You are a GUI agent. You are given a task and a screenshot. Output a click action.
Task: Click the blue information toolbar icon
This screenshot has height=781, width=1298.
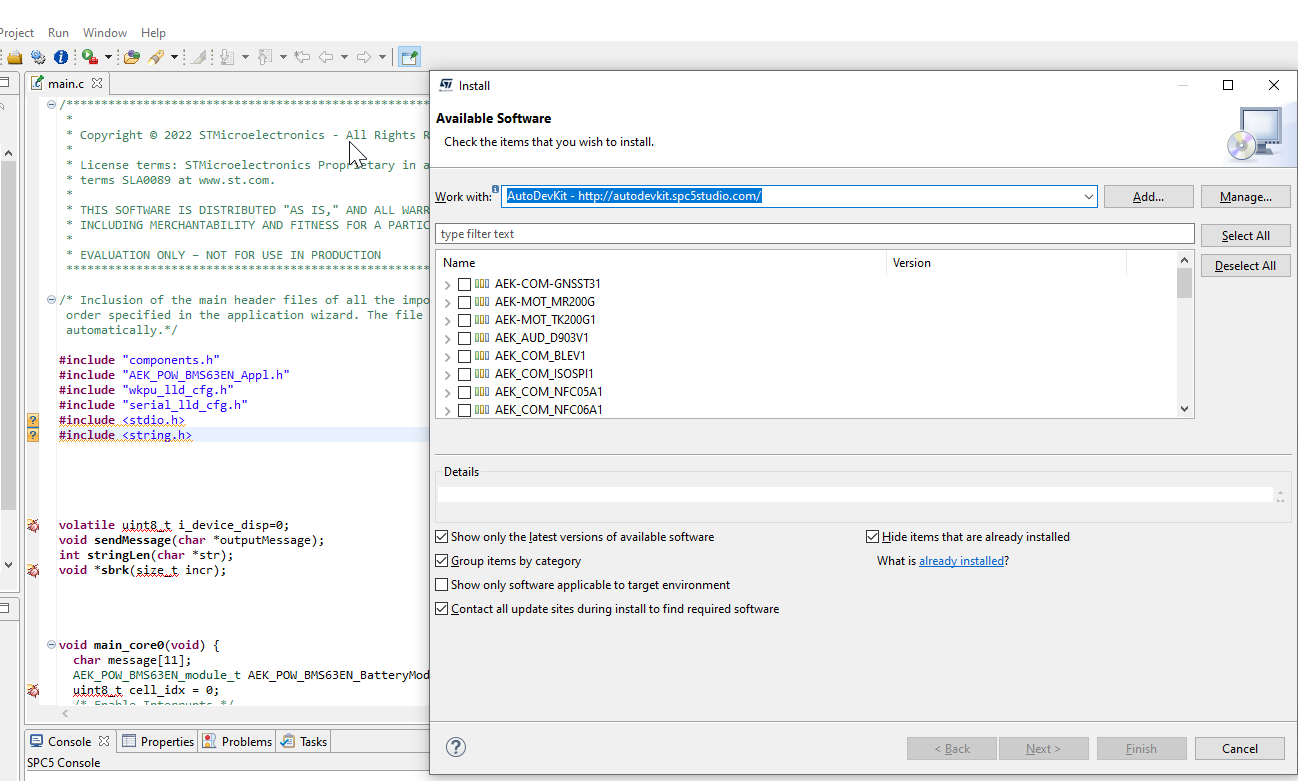tap(61, 57)
